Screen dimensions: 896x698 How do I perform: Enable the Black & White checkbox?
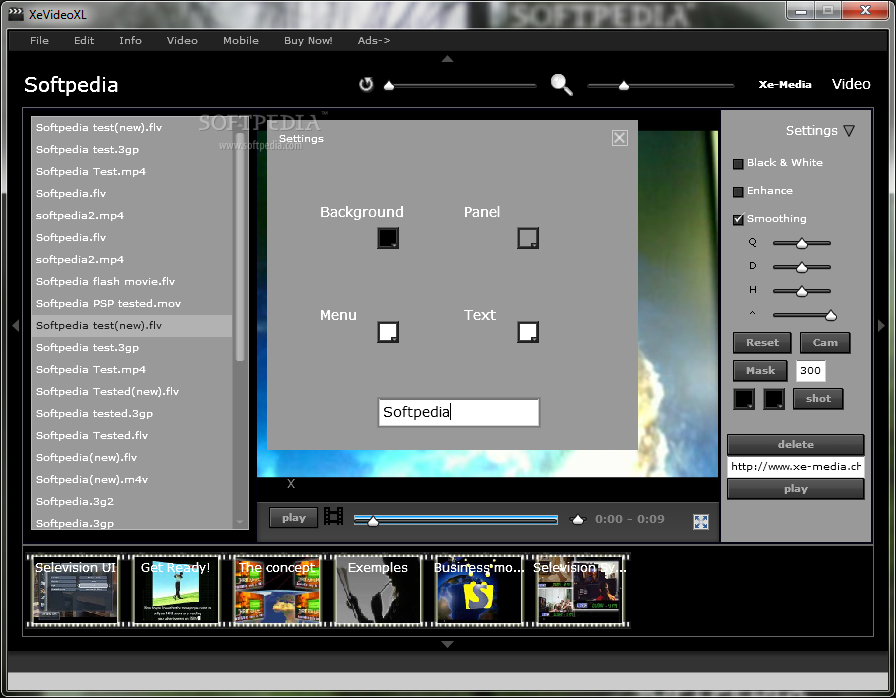738,163
